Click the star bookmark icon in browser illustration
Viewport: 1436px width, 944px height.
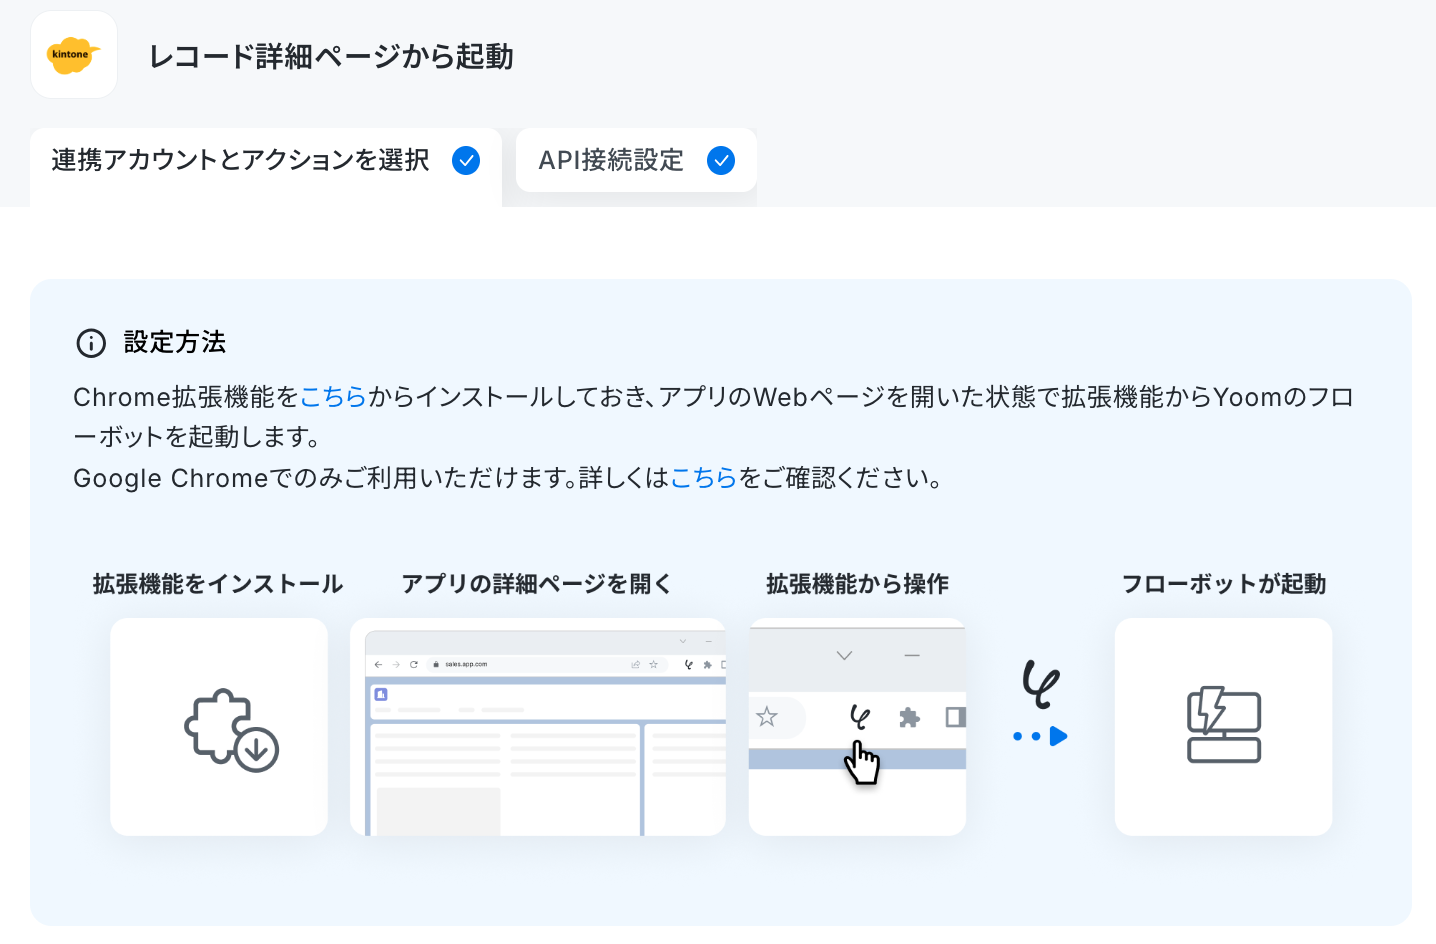[x=767, y=717]
